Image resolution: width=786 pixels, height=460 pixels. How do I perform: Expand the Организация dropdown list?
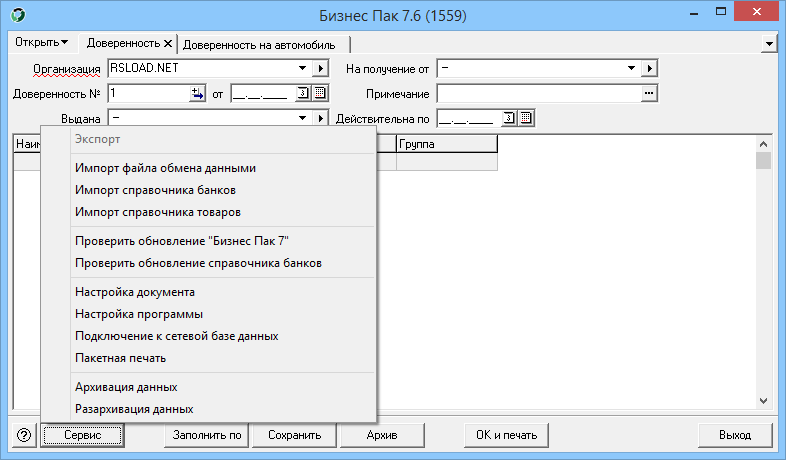point(303,68)
